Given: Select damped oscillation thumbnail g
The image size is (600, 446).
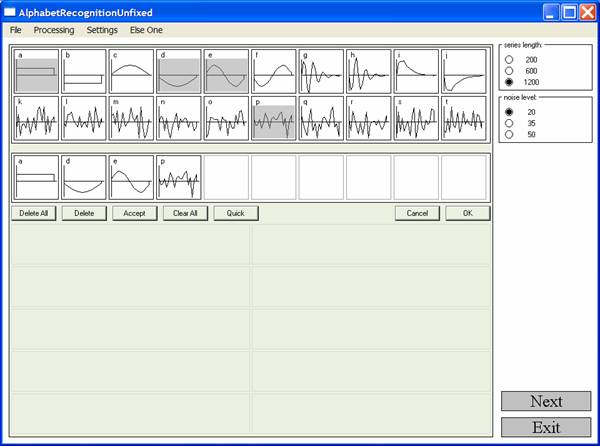Looking at the screenshot, I should 321,71.
